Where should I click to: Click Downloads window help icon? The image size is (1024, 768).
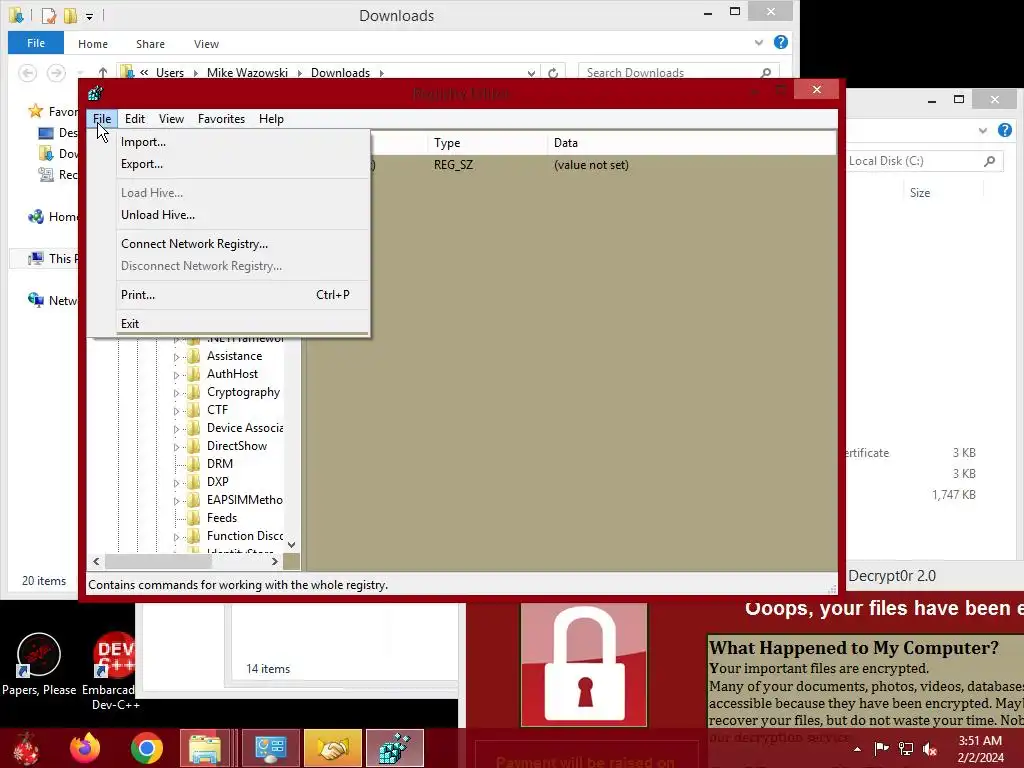point(780,42)
